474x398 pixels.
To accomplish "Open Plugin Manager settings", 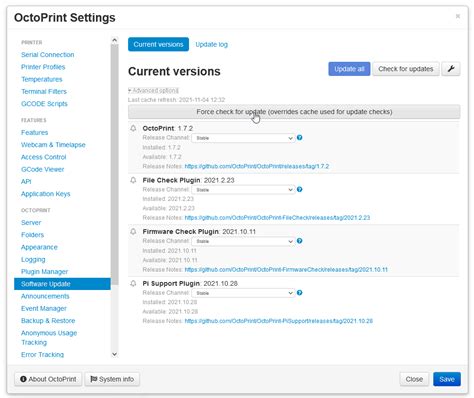I will tap(44, 272).
